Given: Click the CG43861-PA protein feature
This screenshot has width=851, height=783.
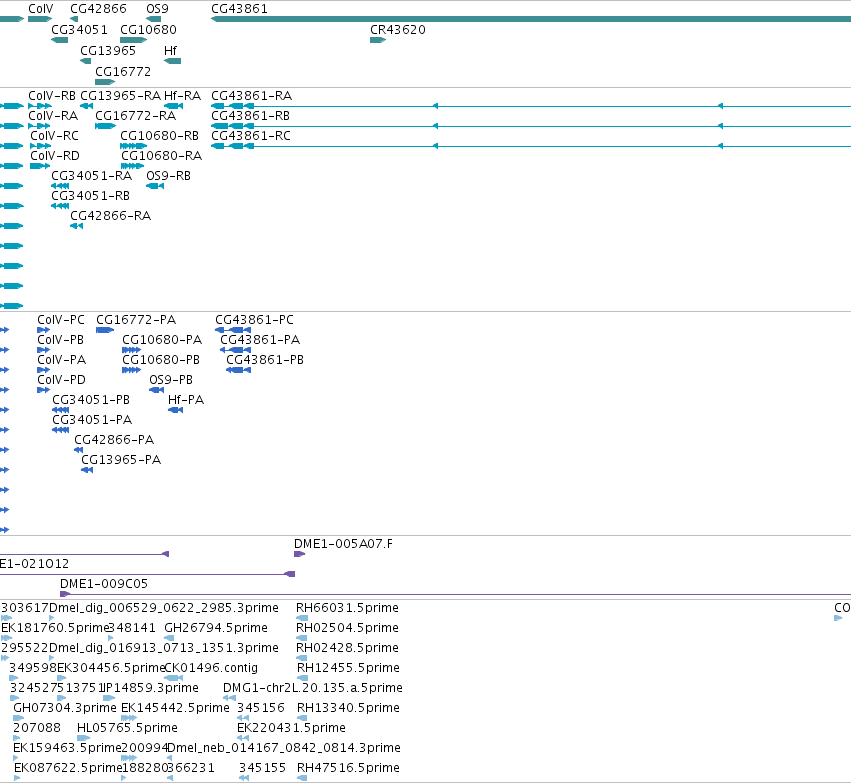Looking at the screenshot, I should coord(235,350).
